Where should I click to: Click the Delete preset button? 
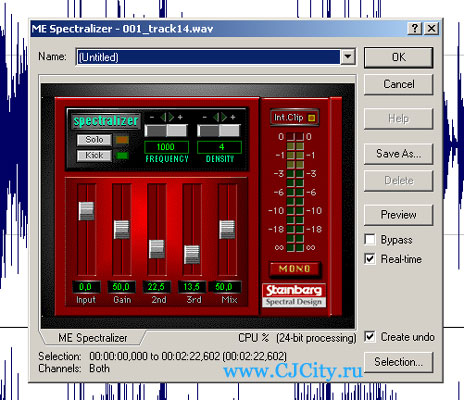(399, 181)
